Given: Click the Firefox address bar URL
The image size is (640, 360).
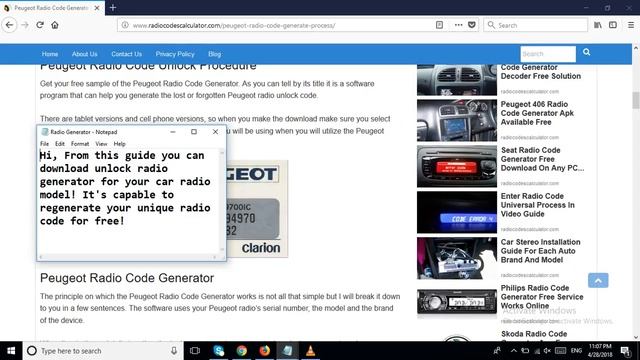Looking at the screenshot, I should point(234,25).
